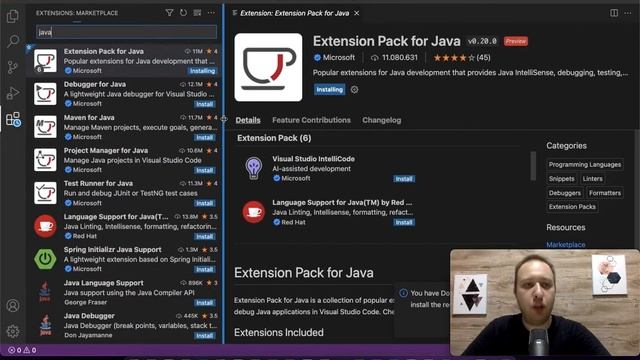Image resolution: width=640 pixels, height=360 pixels.
Task: Install Project Manager for Java
Action: [x=204, y=170]
